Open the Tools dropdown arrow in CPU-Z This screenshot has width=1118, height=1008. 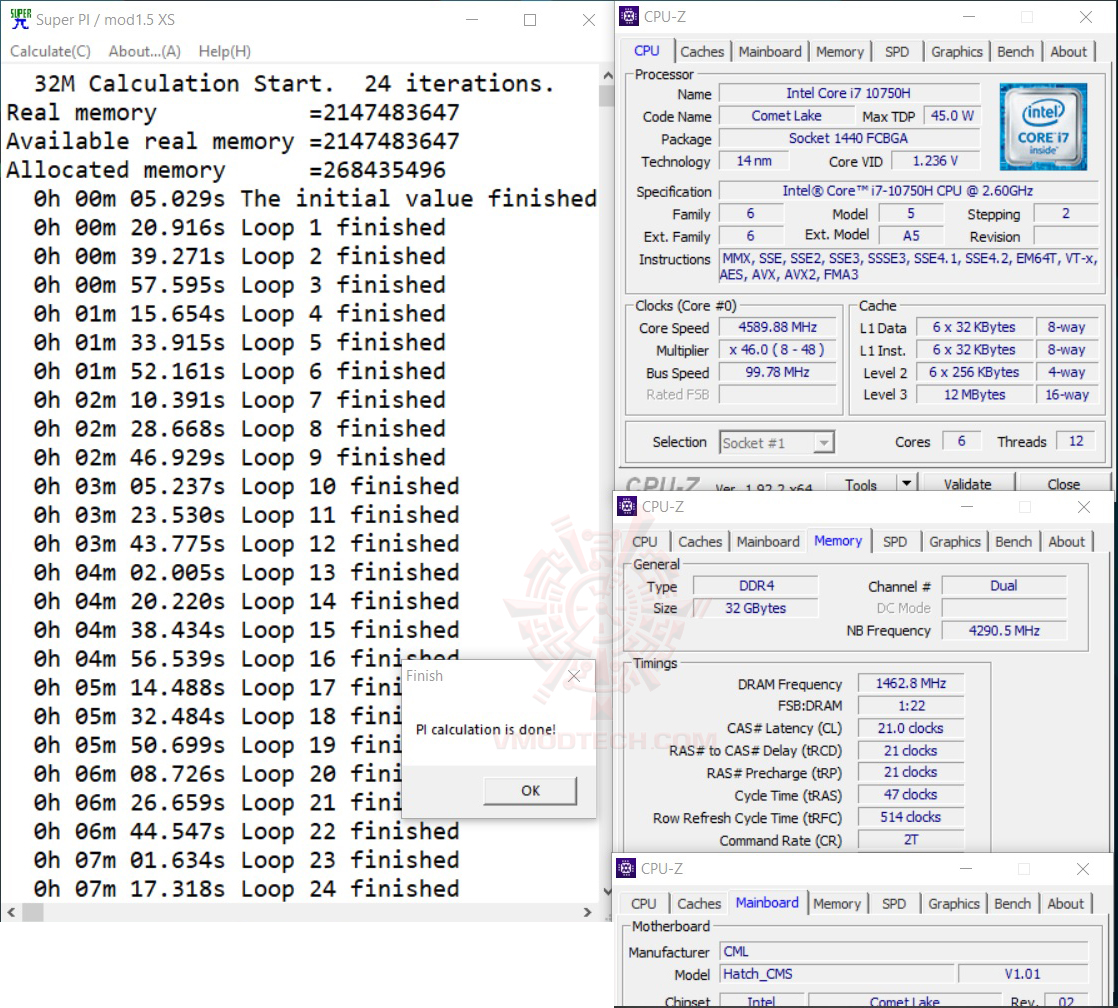[x=906, y=483]
